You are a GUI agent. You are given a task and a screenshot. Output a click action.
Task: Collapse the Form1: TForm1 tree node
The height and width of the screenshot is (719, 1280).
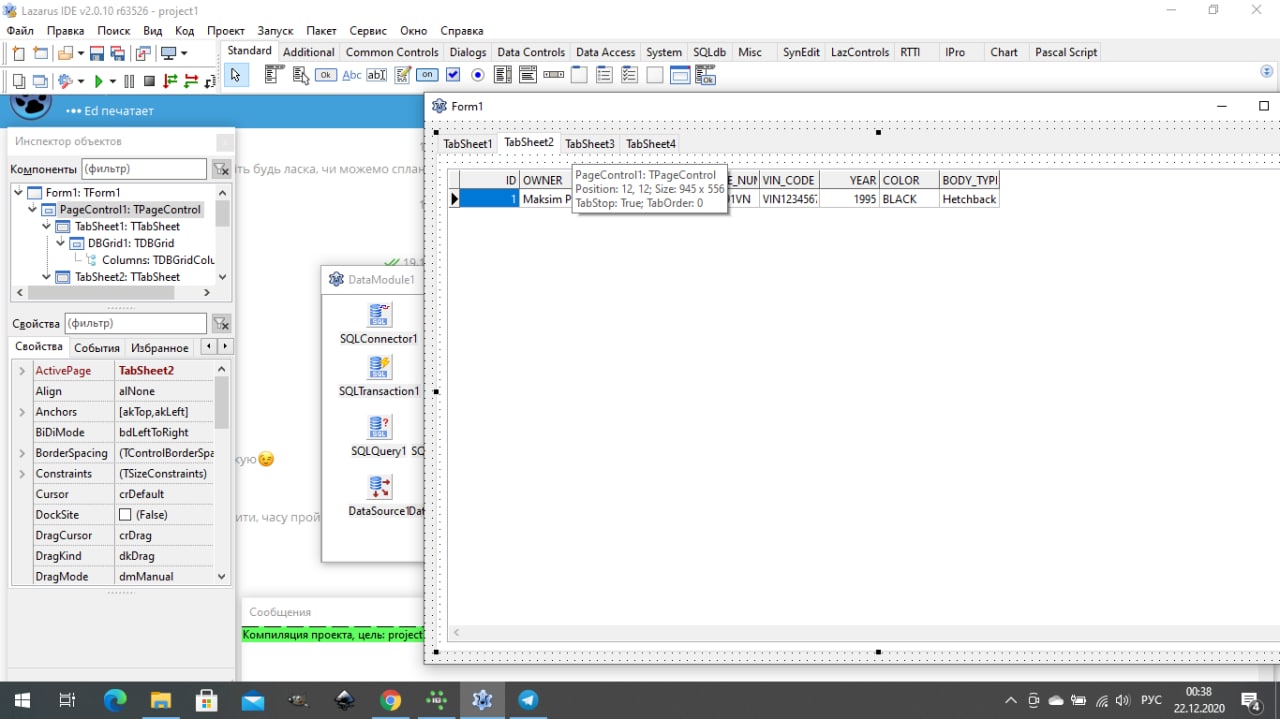[x=18, y=192]
